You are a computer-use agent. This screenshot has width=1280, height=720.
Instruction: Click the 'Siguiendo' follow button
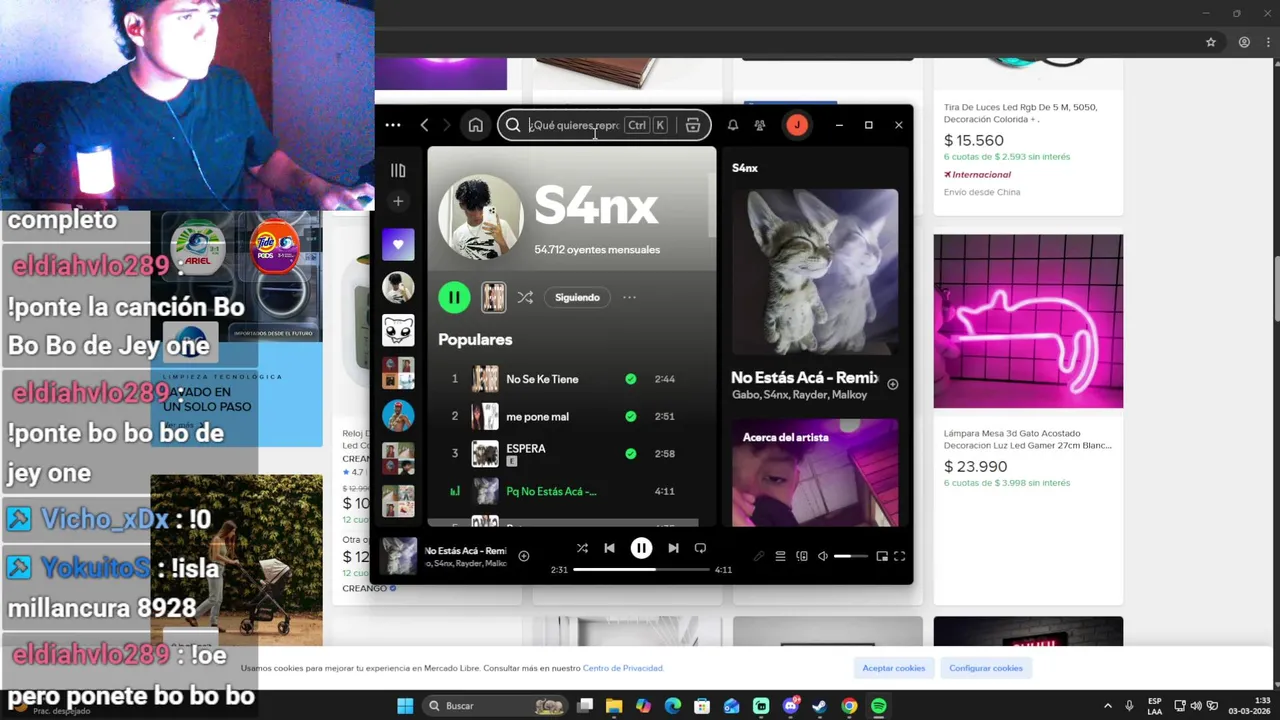pos(577,297)
